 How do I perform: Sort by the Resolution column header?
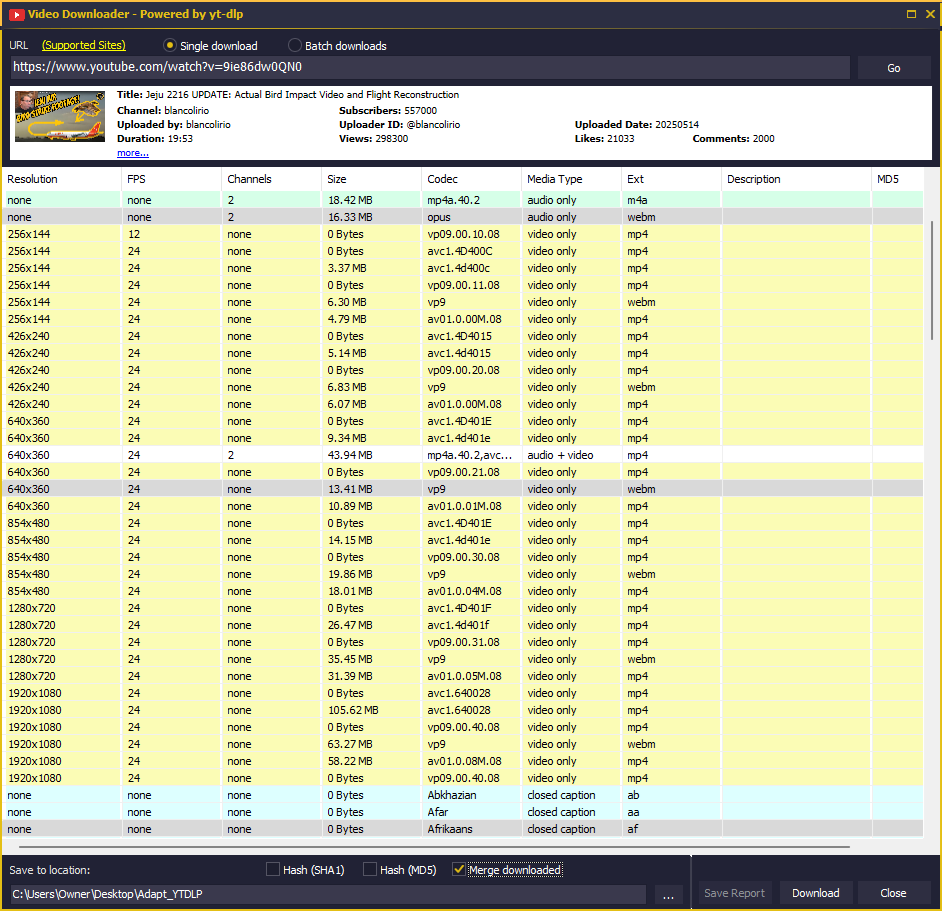pyautogui.click(x=62, y=179)
